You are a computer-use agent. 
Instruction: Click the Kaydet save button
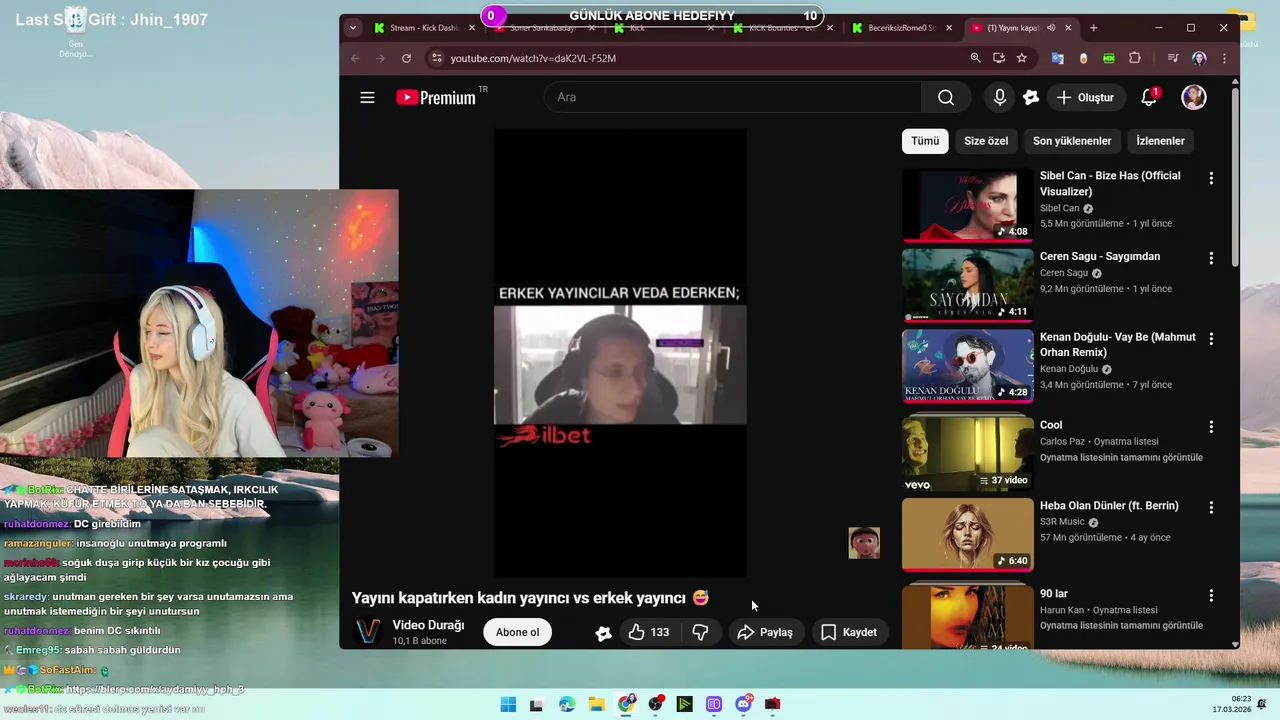pos(849,632)
